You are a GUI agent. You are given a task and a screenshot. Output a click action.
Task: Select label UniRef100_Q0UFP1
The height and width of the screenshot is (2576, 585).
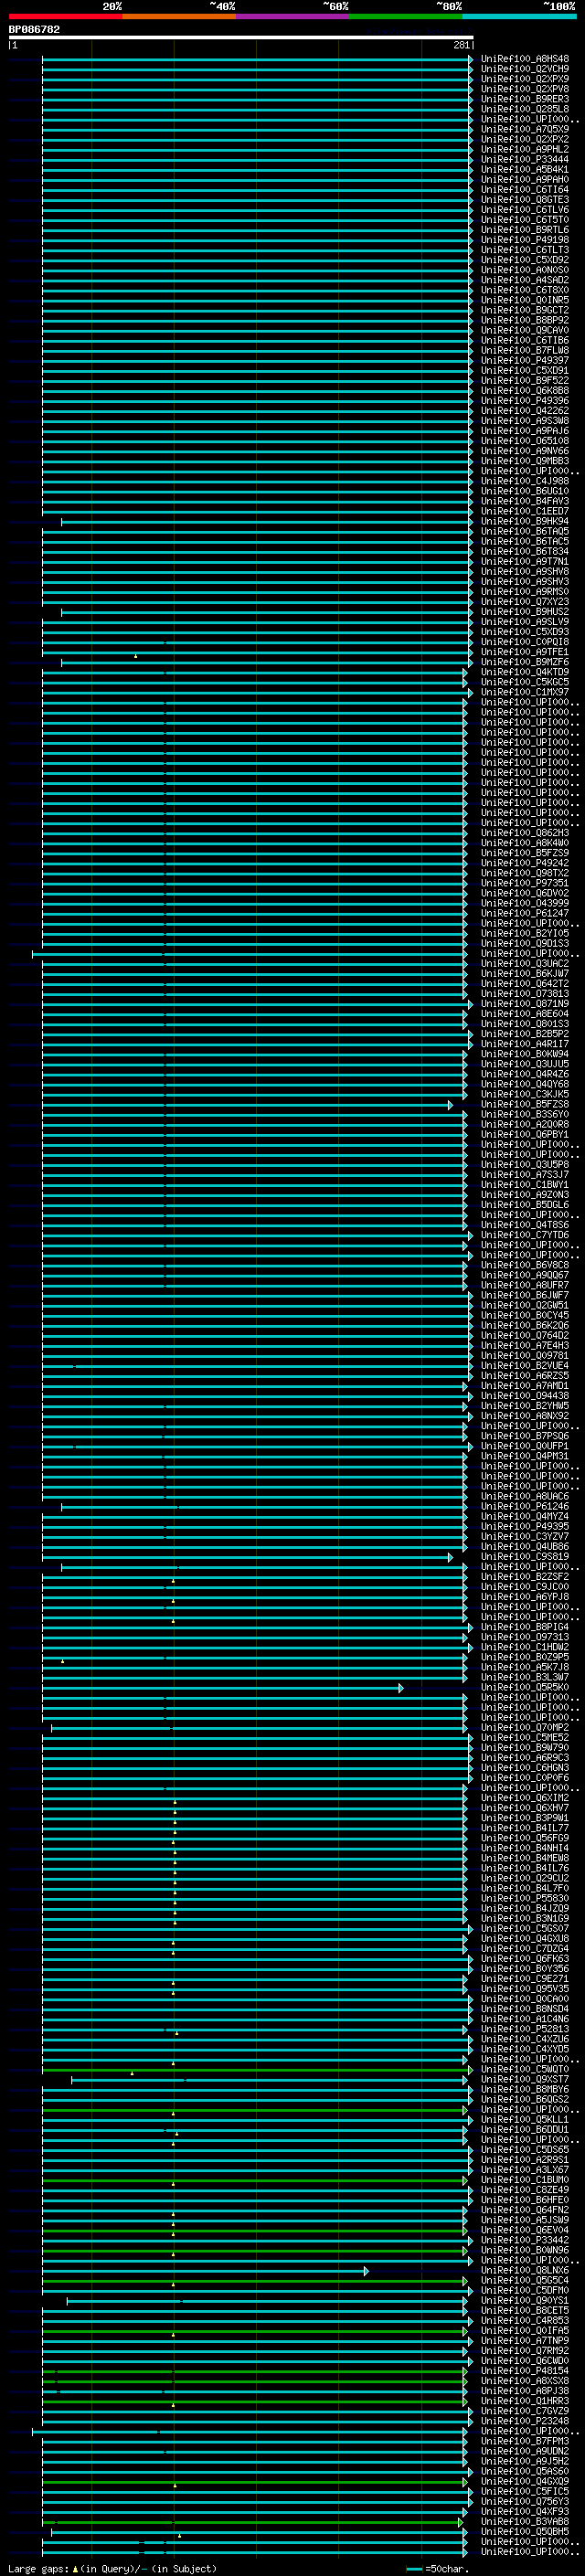[525, 1446]
